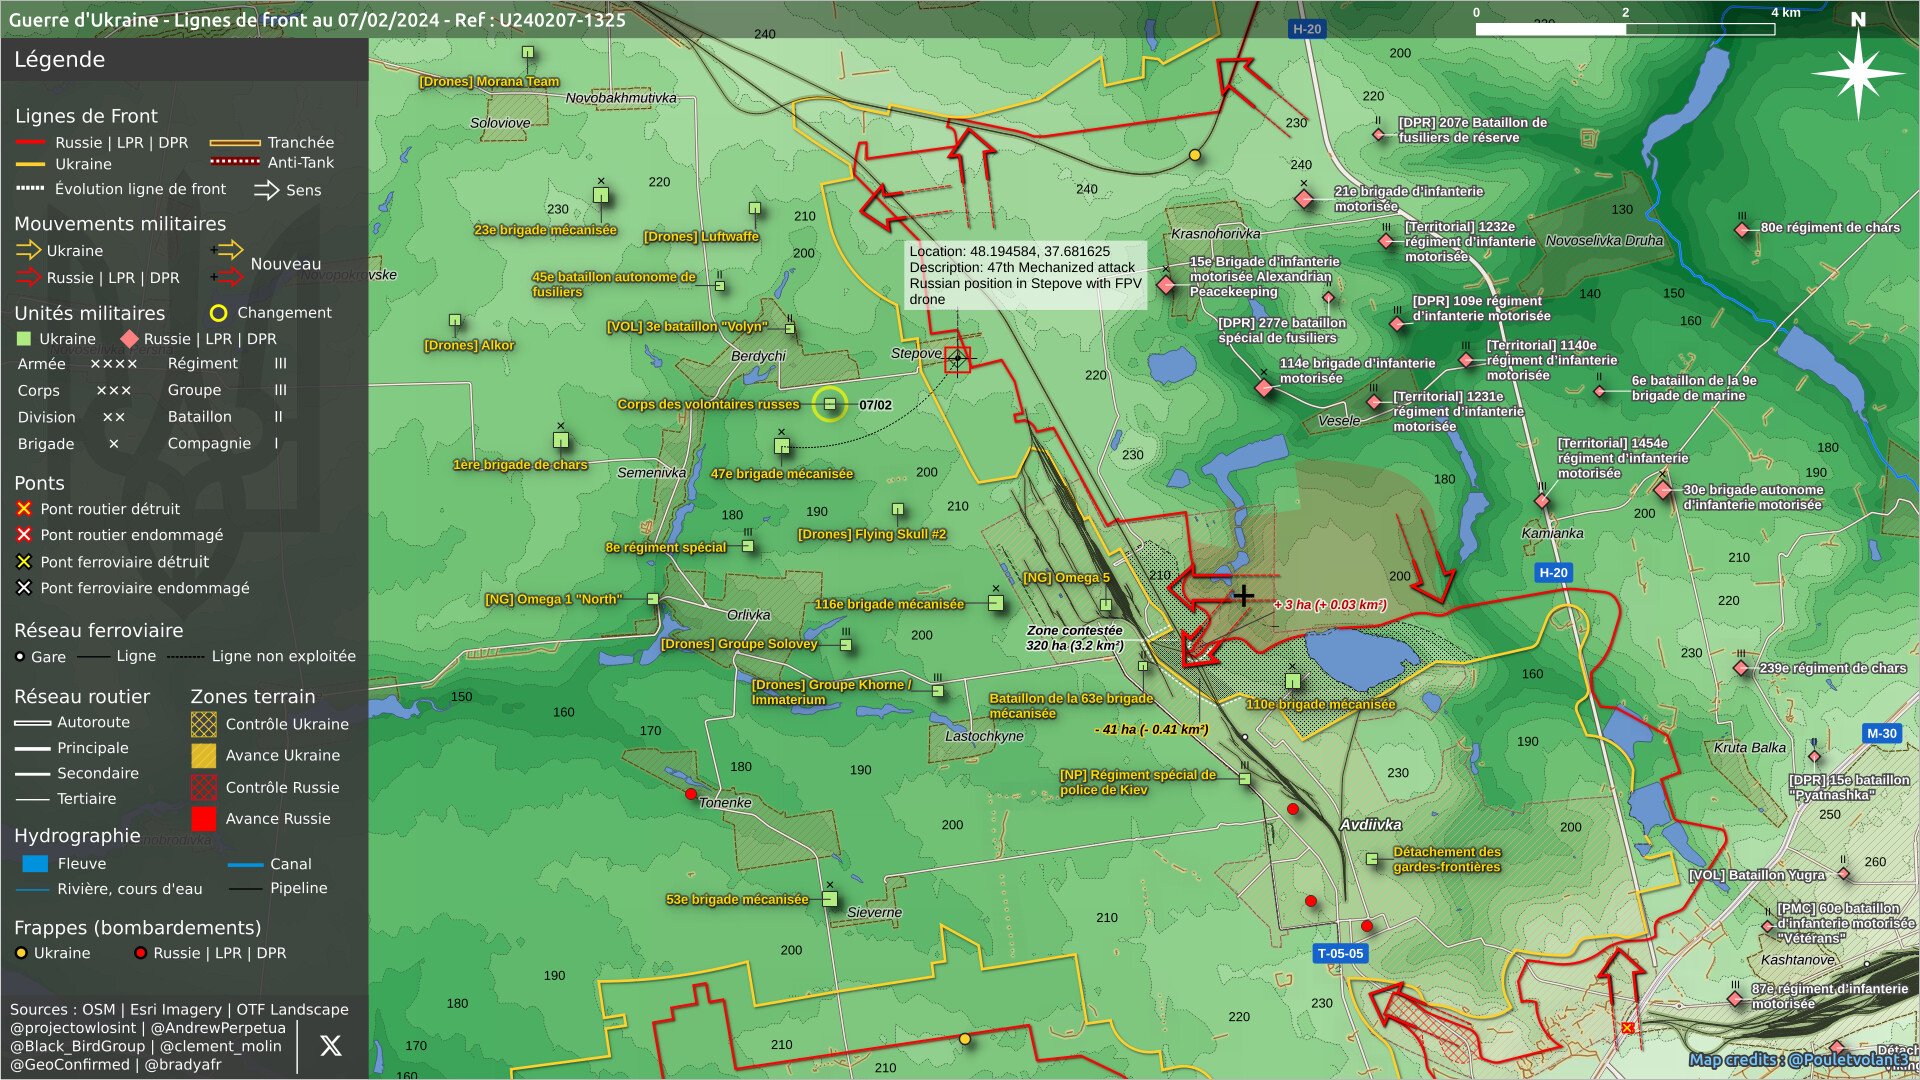The width and height of the screenshot is (1920, 1080).
Task: Click 'Pont routier détruit' legend icon
Action: coord(24,509)
